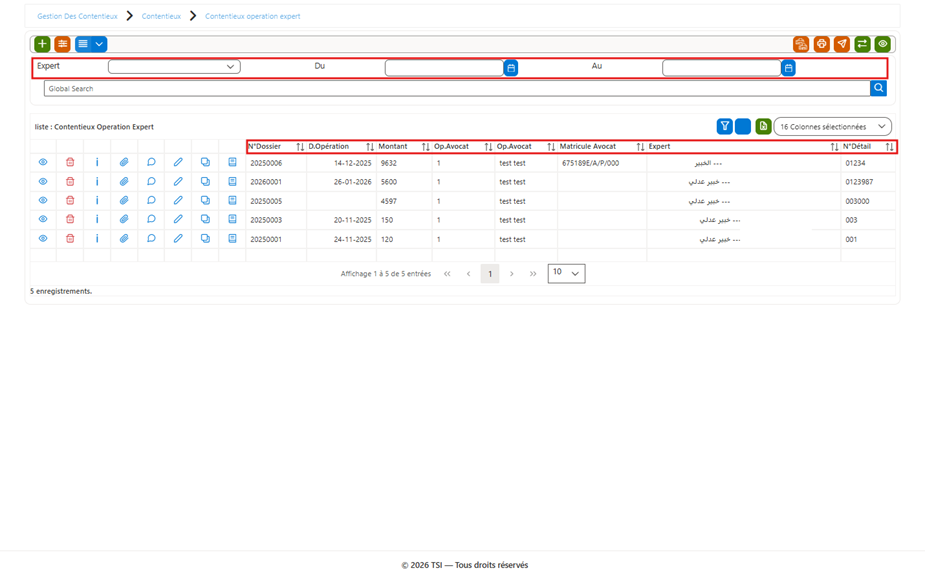Screen dimensions: 925x577
Task: Duplicate row 20260001 with copy icon
Action: [x=205, y=181]
